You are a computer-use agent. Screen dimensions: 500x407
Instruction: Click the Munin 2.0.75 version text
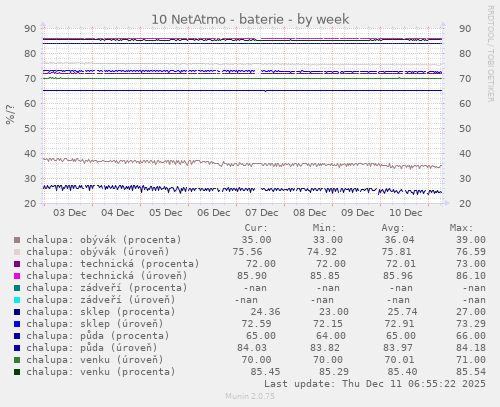pos(250,396)
